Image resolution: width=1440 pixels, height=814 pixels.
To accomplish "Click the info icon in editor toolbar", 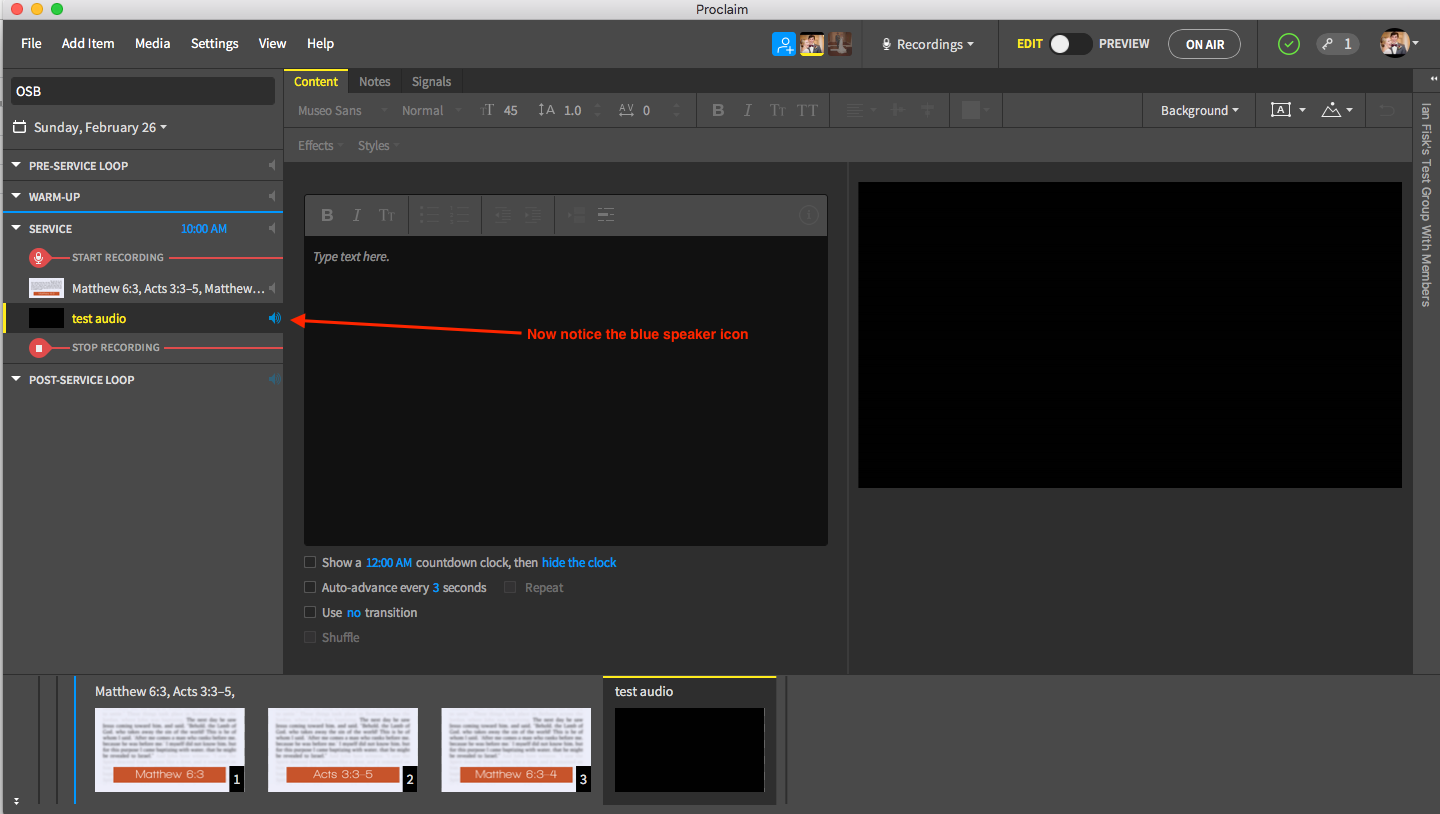I will pyautogui.click(x=809, y=215).
